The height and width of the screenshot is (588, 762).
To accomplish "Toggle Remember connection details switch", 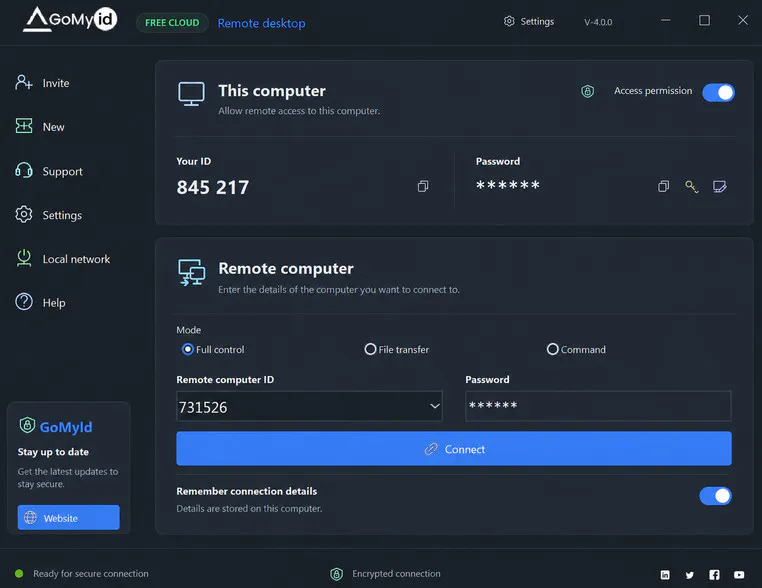I will [x=715, y=496].
